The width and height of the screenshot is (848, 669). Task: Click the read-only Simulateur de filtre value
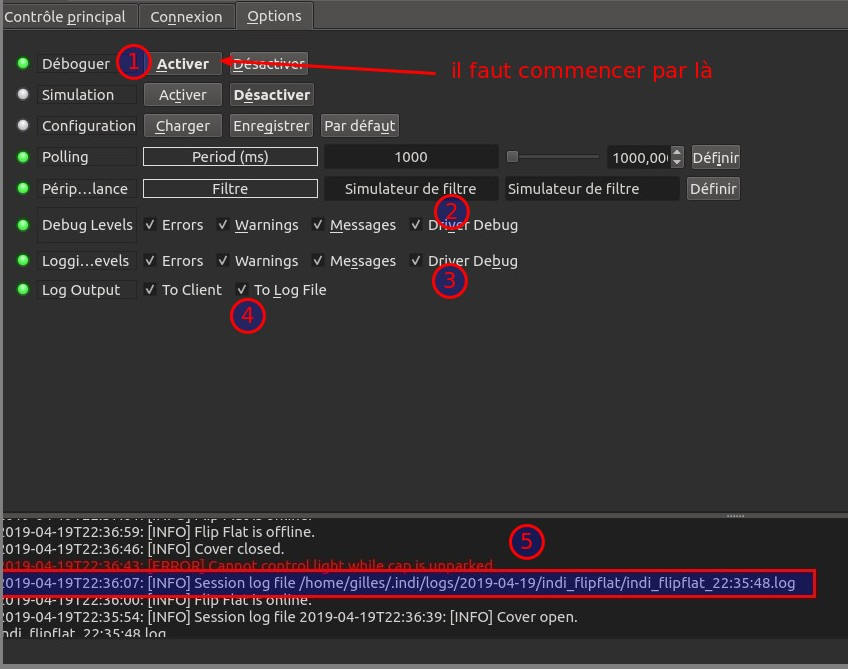point(411,189)
